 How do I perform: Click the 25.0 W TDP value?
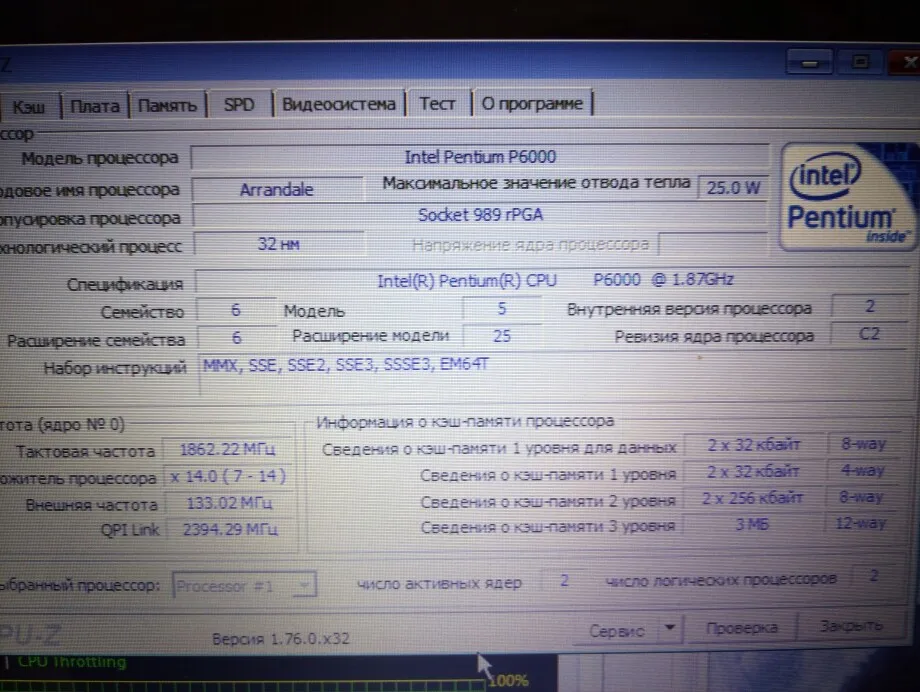pyautogui.click(x=733, y=188)
